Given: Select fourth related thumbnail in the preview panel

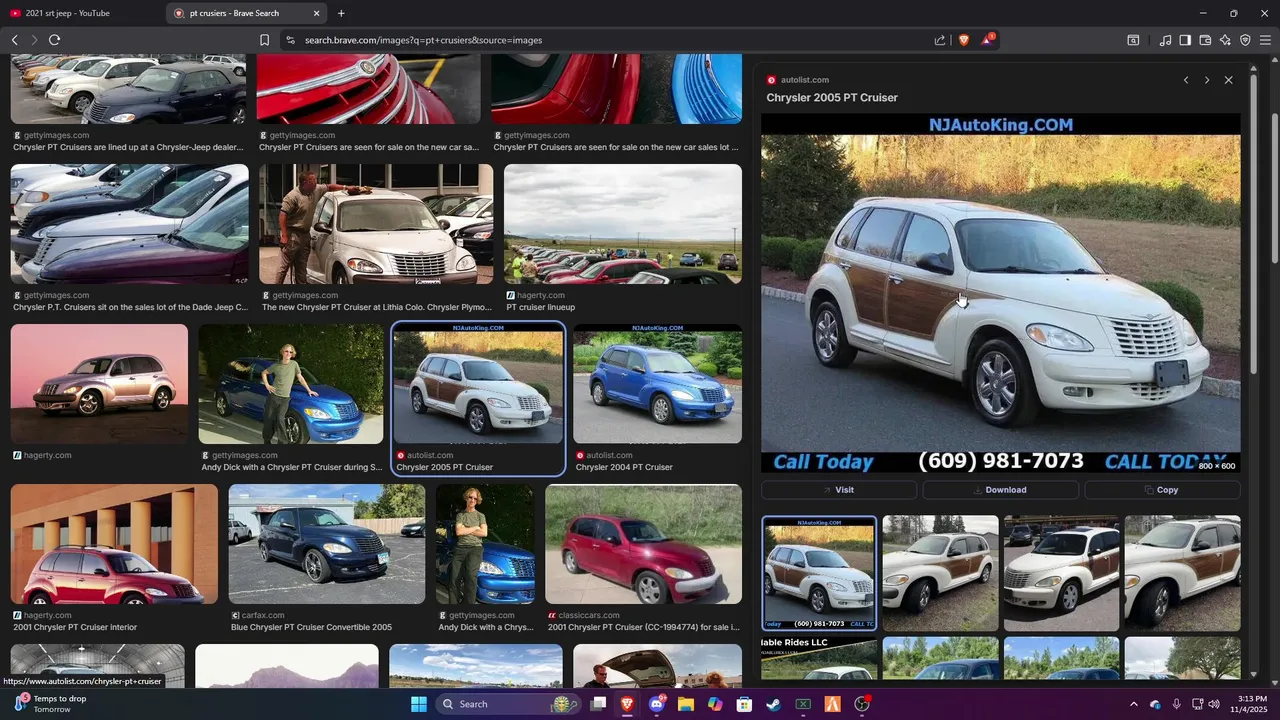Looking at the screenshot, I should (x=1182, y=573).
